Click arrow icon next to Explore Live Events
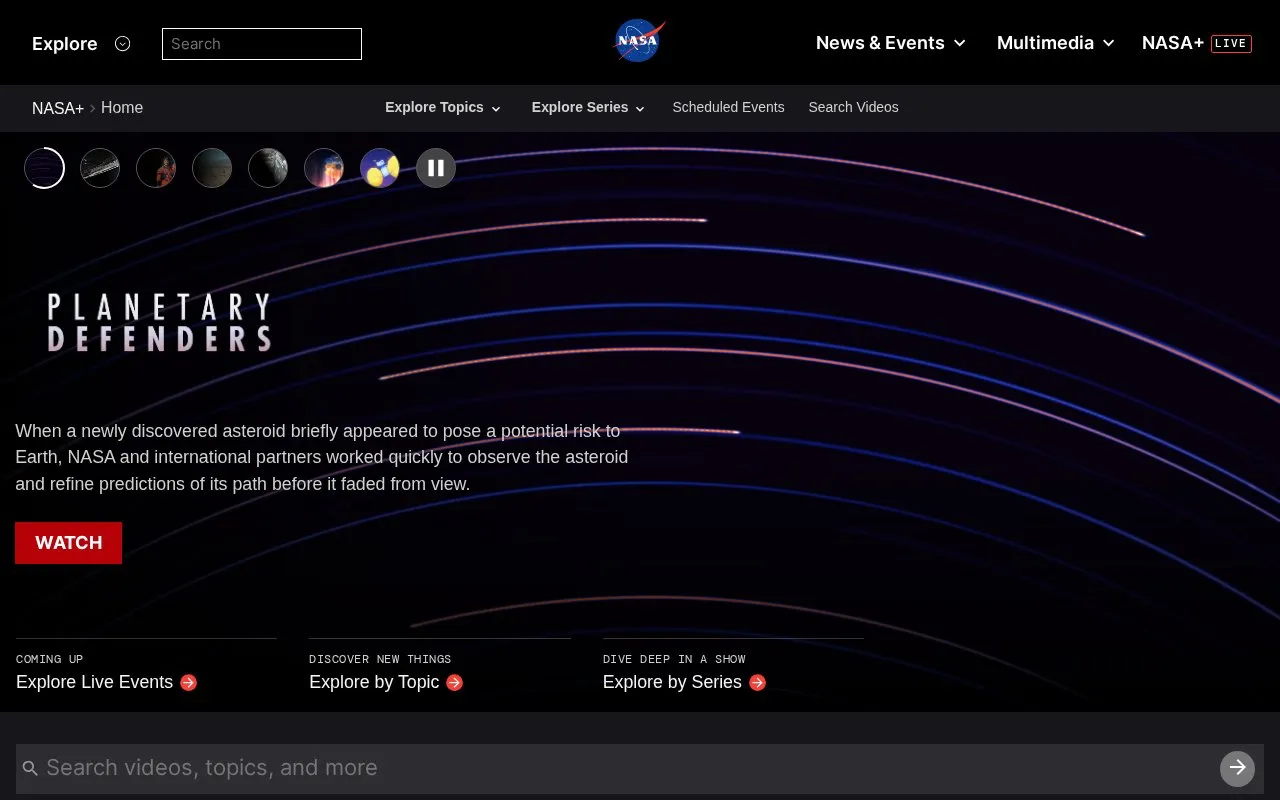This screenshot has height=800, width=1280. click(x=189, y=683)
